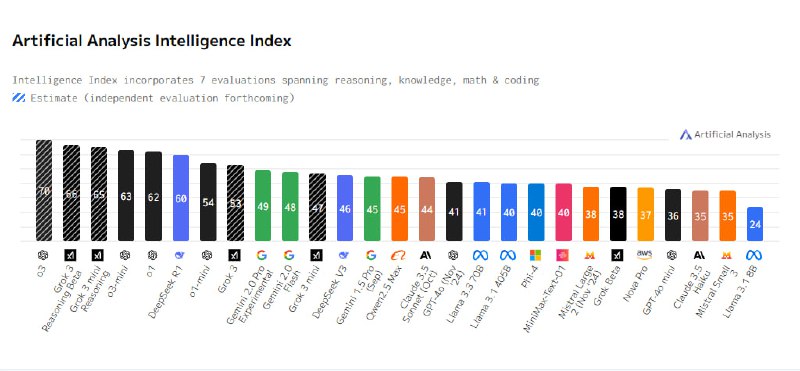
Task: Click the MiniMax icon for MiniMax-Text-01
Action: click(562, 255)
